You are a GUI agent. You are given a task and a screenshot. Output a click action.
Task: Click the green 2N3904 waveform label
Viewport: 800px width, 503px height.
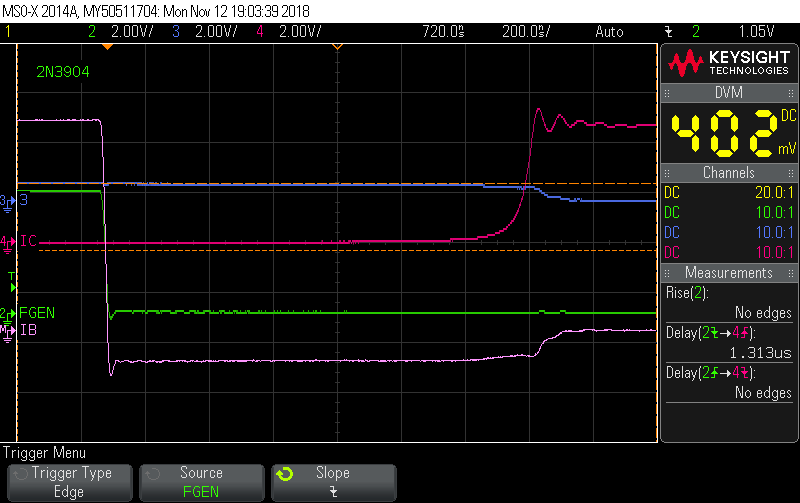click(63, 72)
